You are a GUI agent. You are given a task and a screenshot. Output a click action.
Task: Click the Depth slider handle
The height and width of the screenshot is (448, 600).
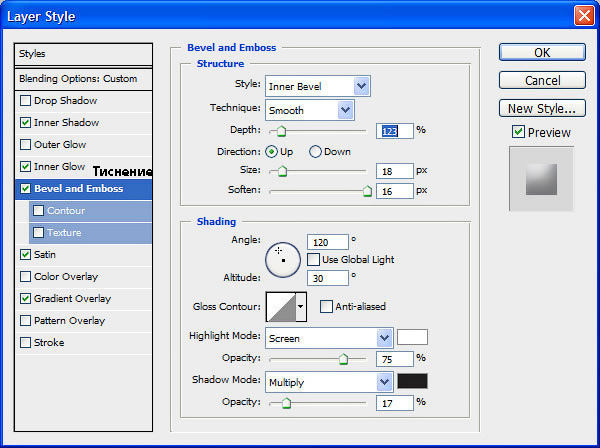click(x=281, y=131)
